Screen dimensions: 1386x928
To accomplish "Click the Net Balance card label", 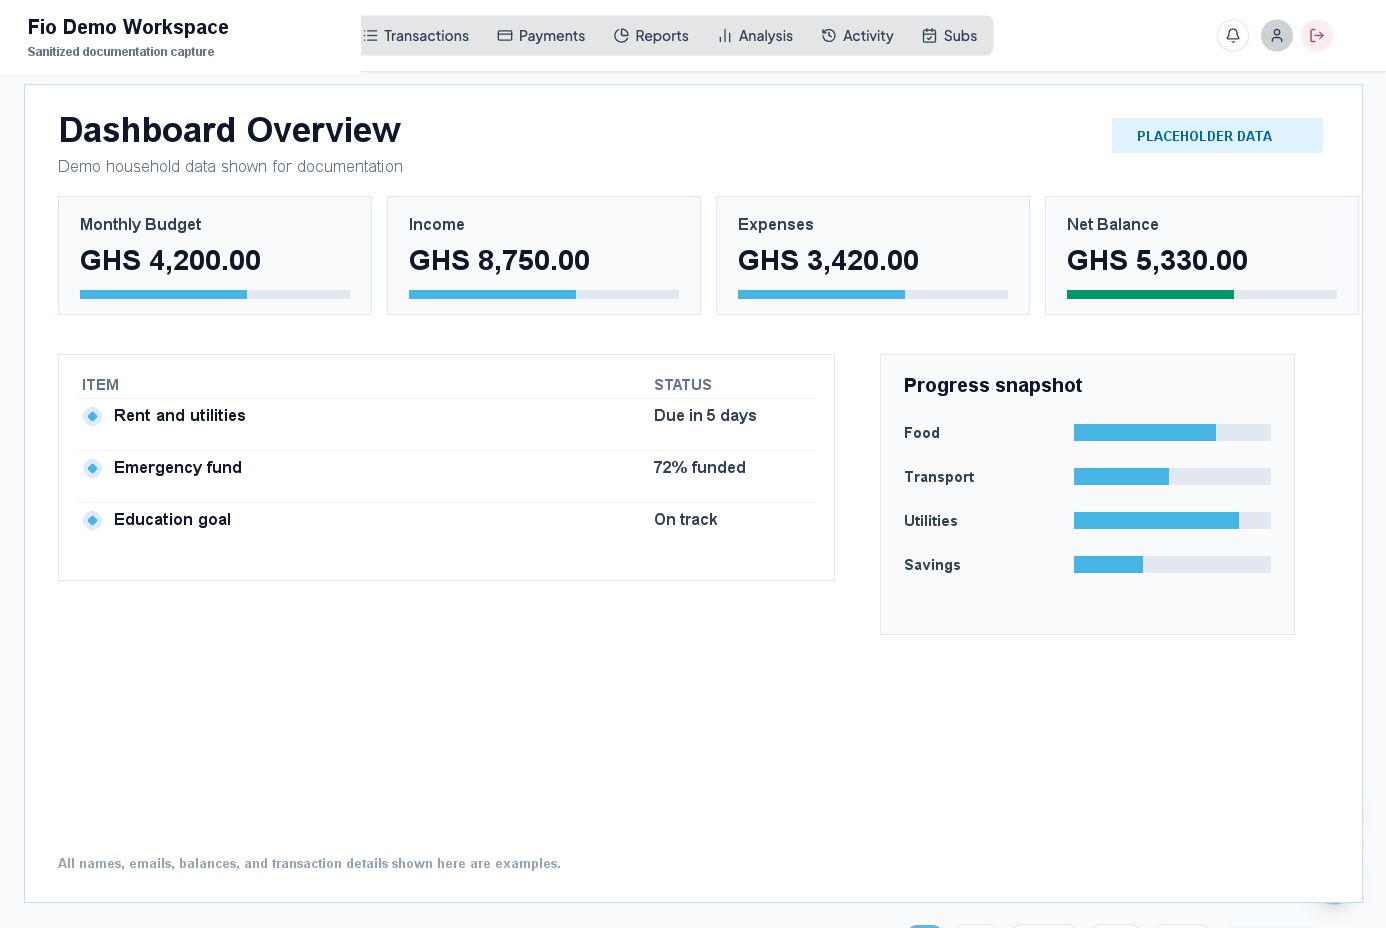I will [x=1112, y=225].
